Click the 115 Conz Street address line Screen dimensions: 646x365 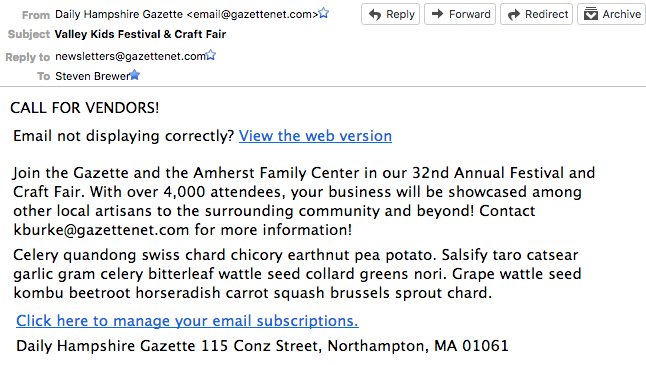click(x=262, y=346)
